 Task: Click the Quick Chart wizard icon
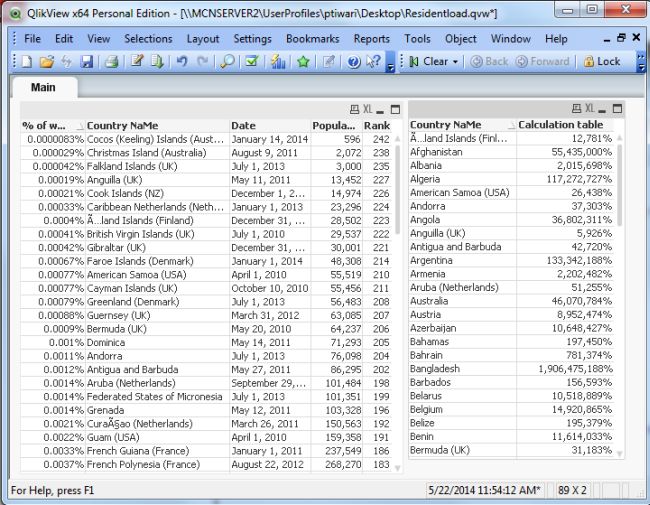click(x=277, y=61)
